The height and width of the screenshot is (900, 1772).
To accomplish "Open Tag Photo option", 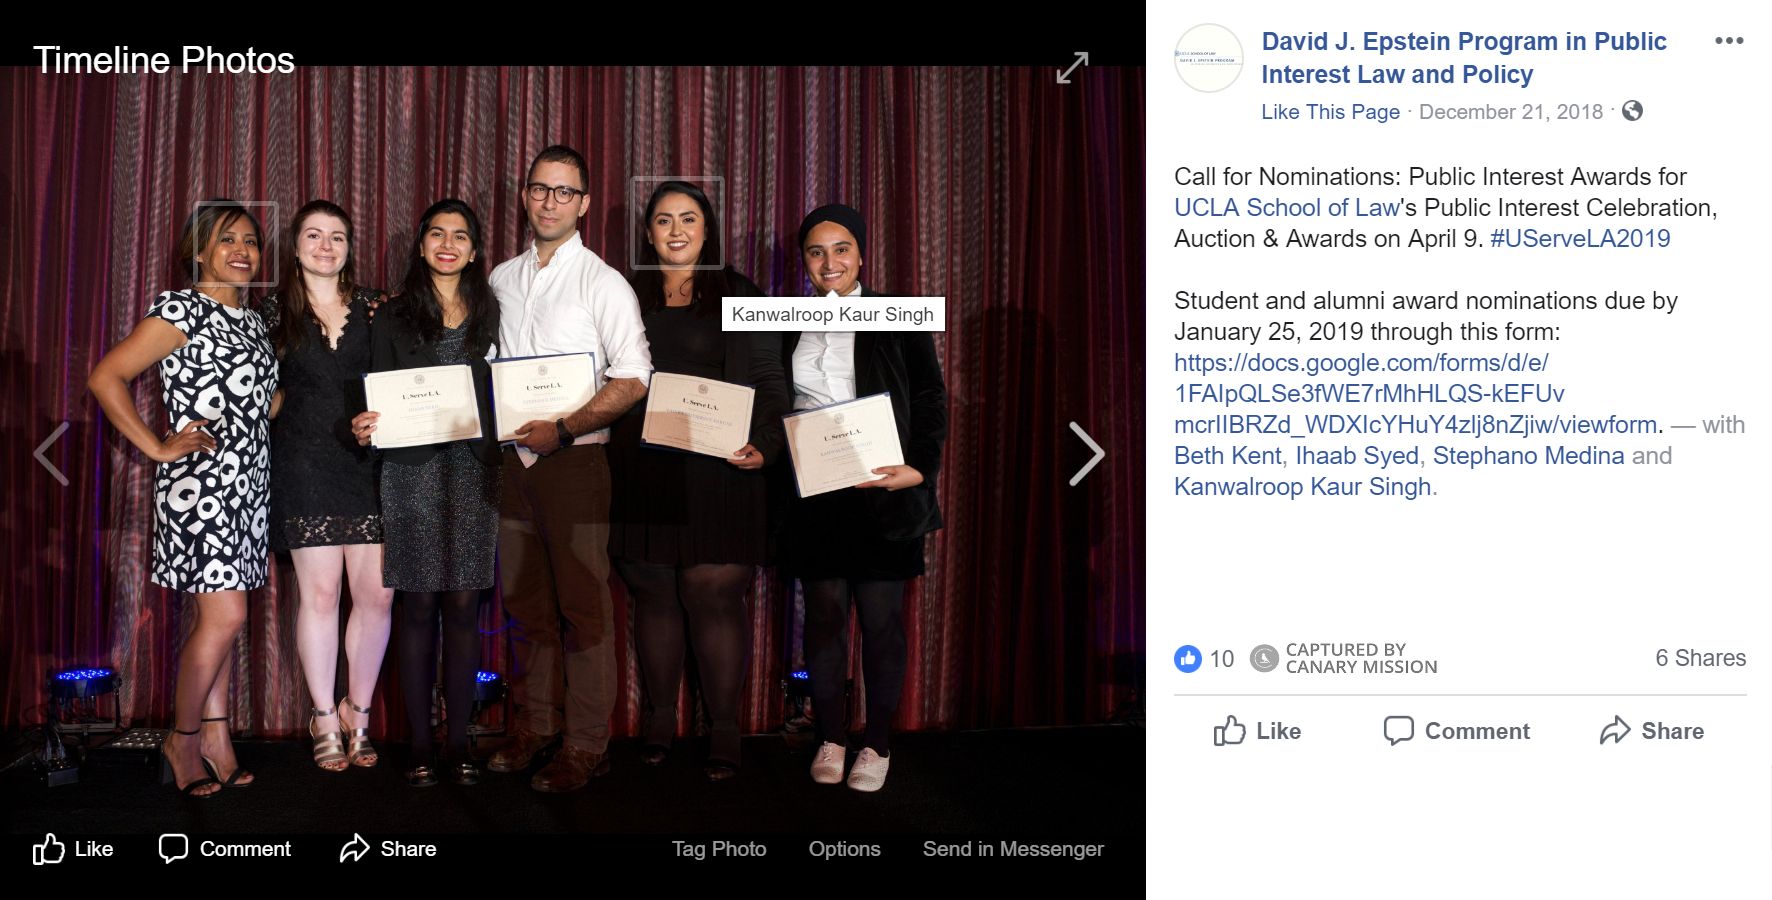I will (719, 849).
